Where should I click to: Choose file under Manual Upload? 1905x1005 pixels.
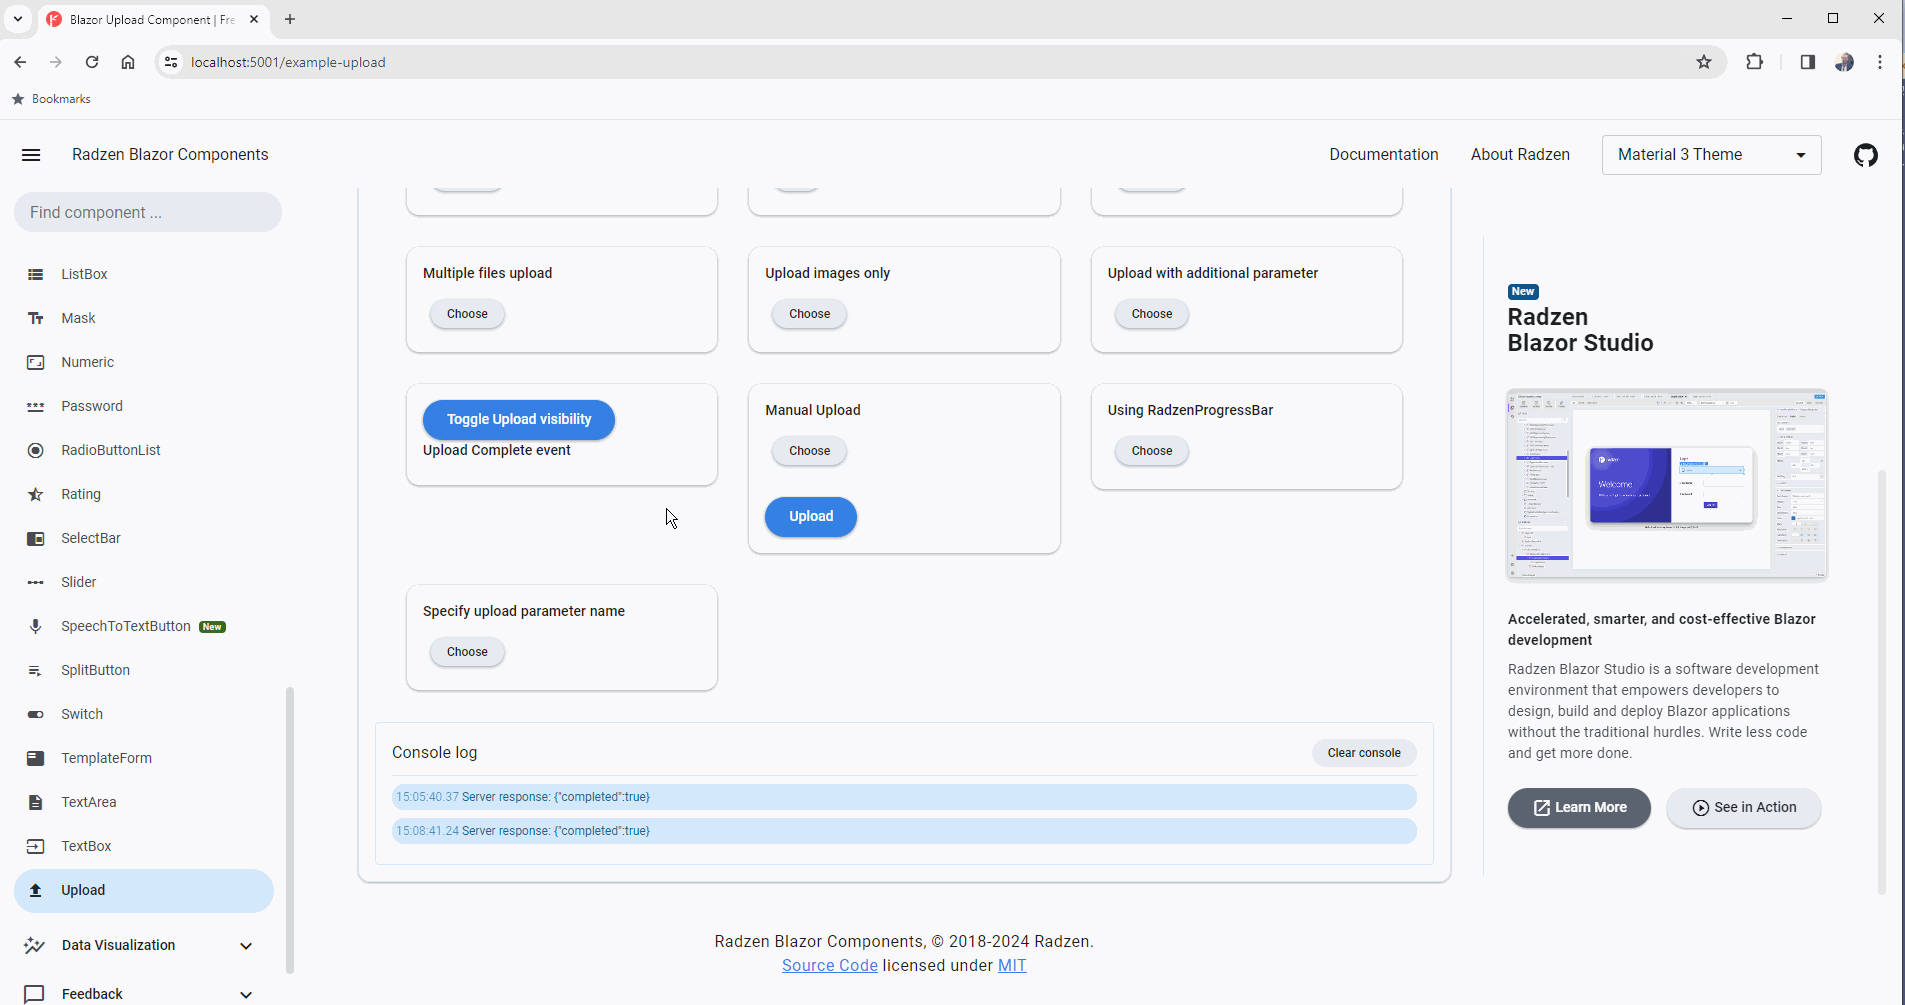coord(809,451)
